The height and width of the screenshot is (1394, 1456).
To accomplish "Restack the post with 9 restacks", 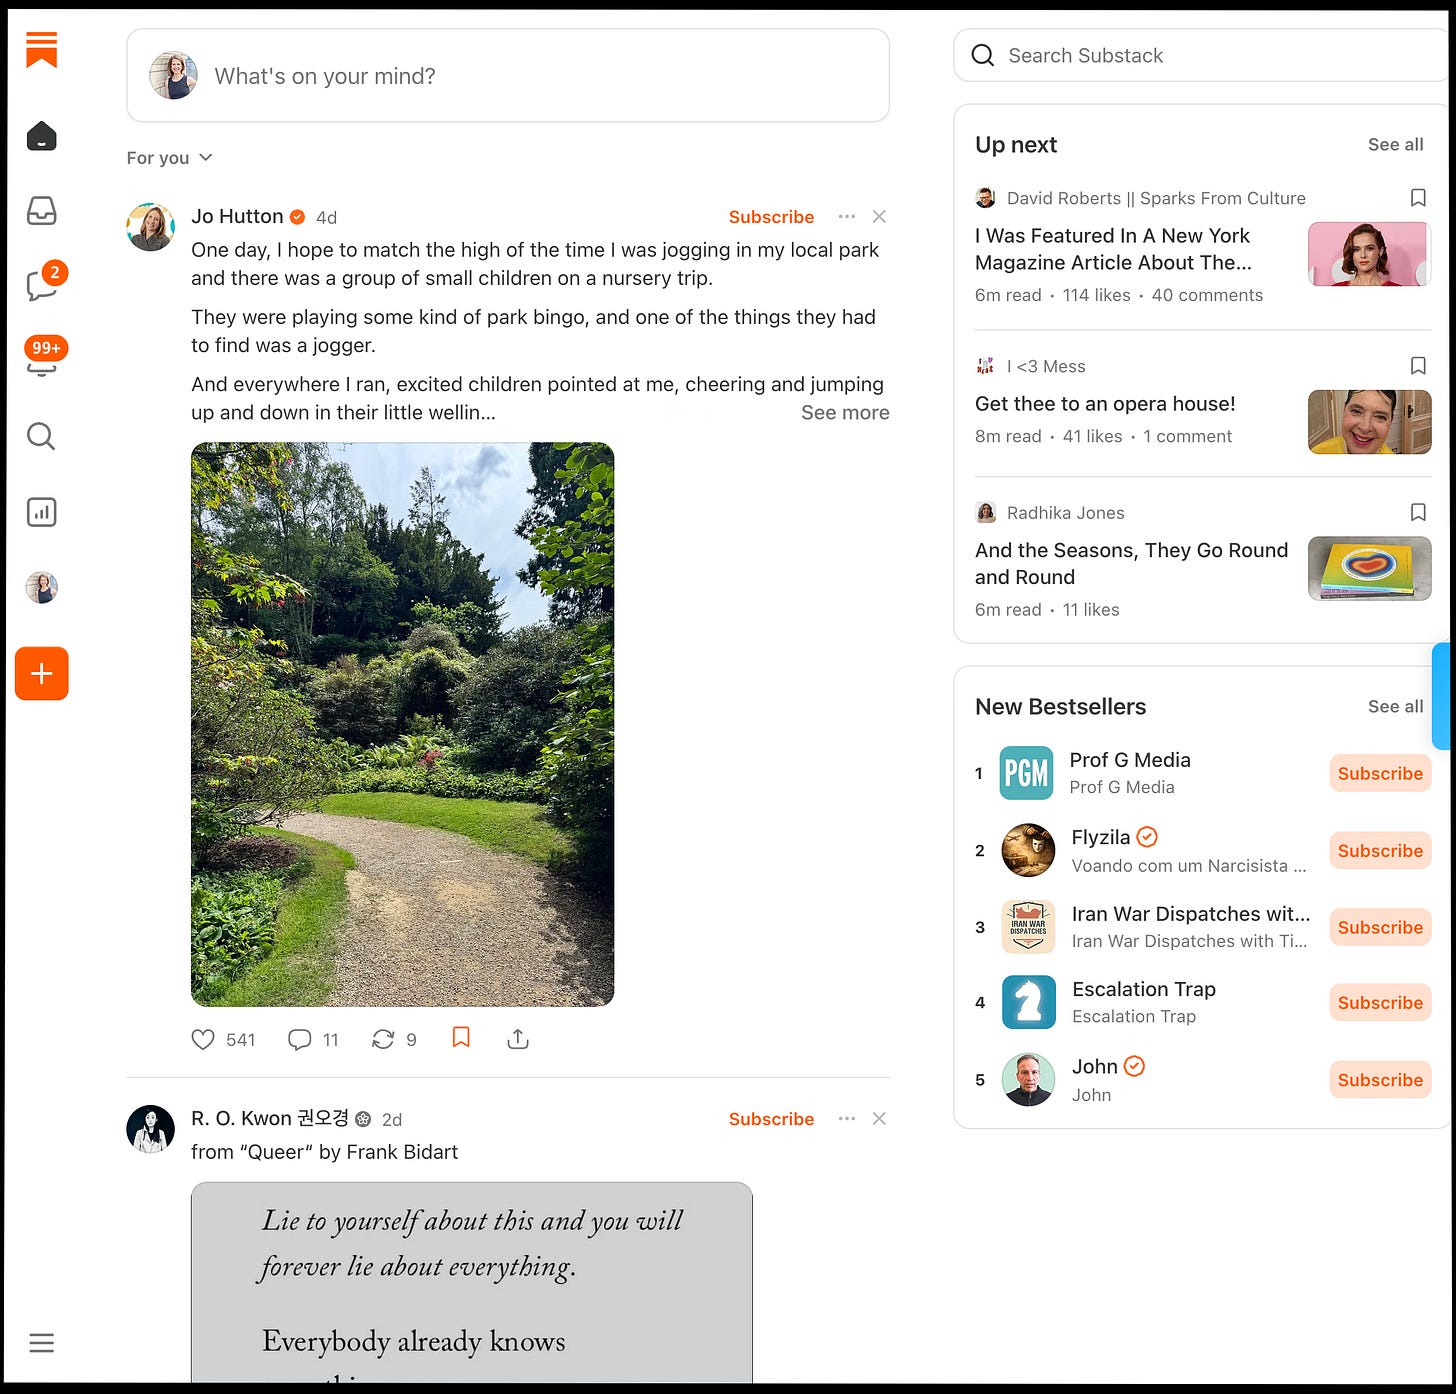I will pos(394,1040).
